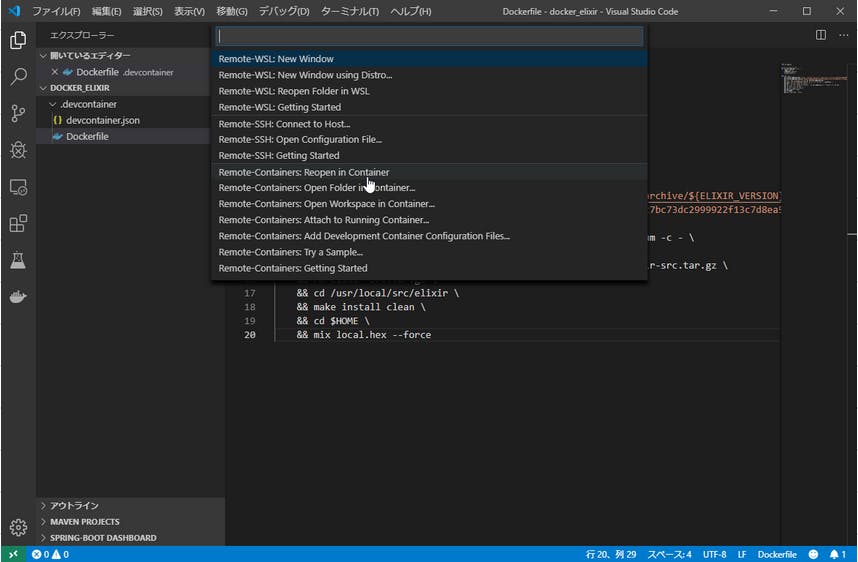
Task: Open the 移動(G) menu
Action: (x=231, y=11)
